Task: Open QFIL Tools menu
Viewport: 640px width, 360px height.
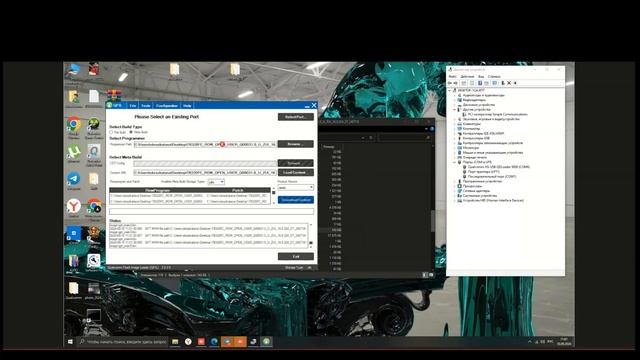Action: [146, 106]
